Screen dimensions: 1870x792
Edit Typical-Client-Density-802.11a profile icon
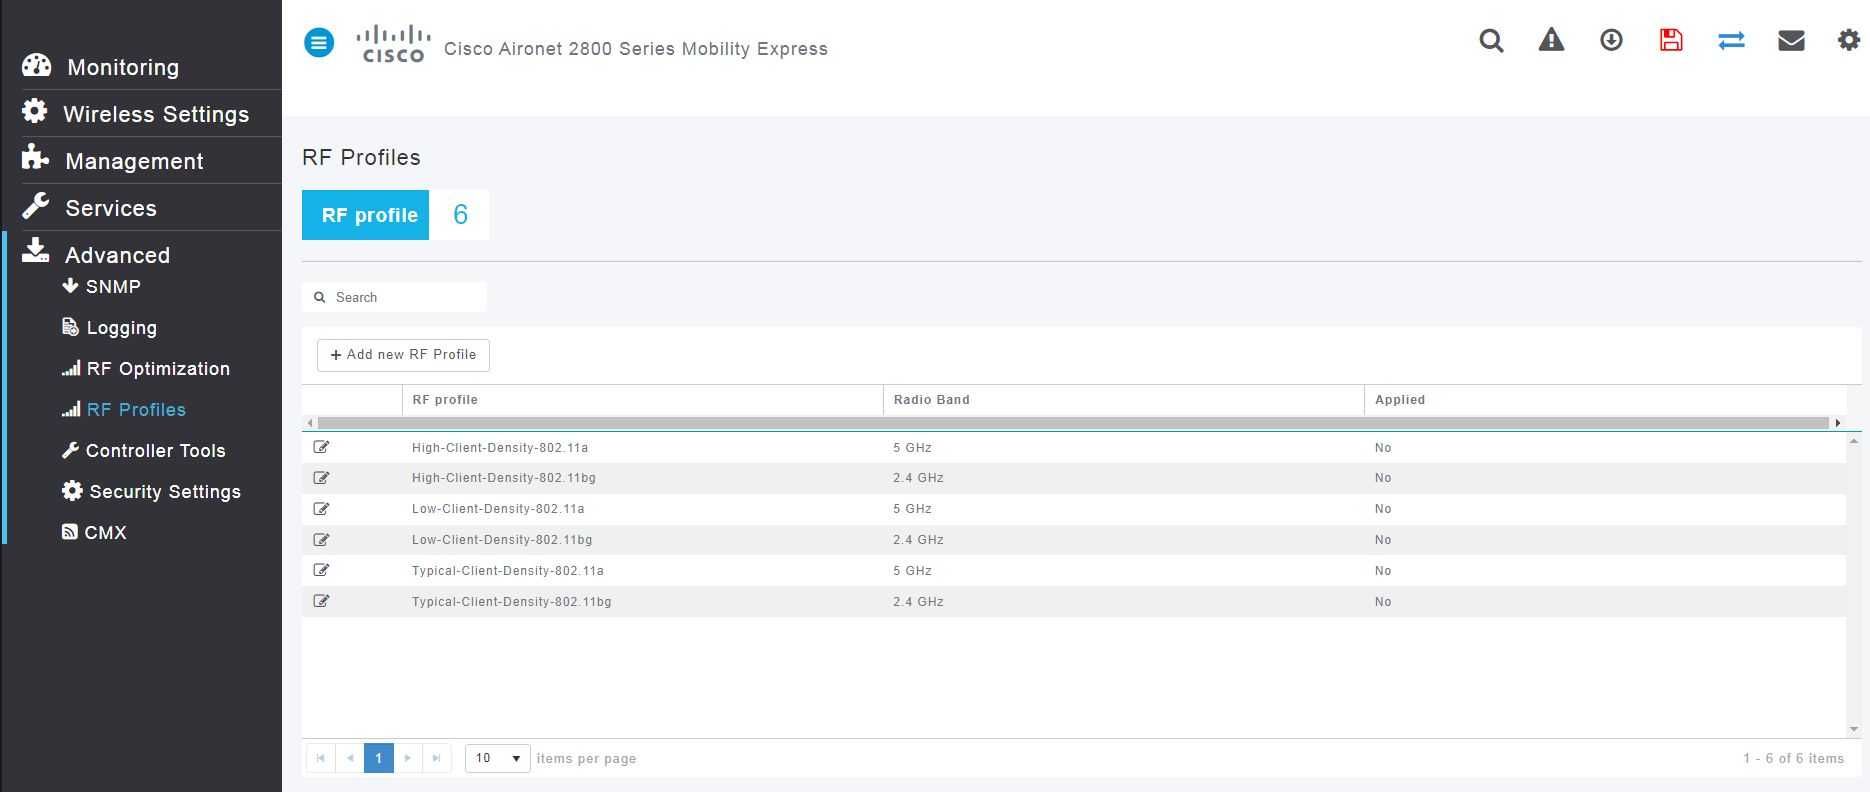321,570
